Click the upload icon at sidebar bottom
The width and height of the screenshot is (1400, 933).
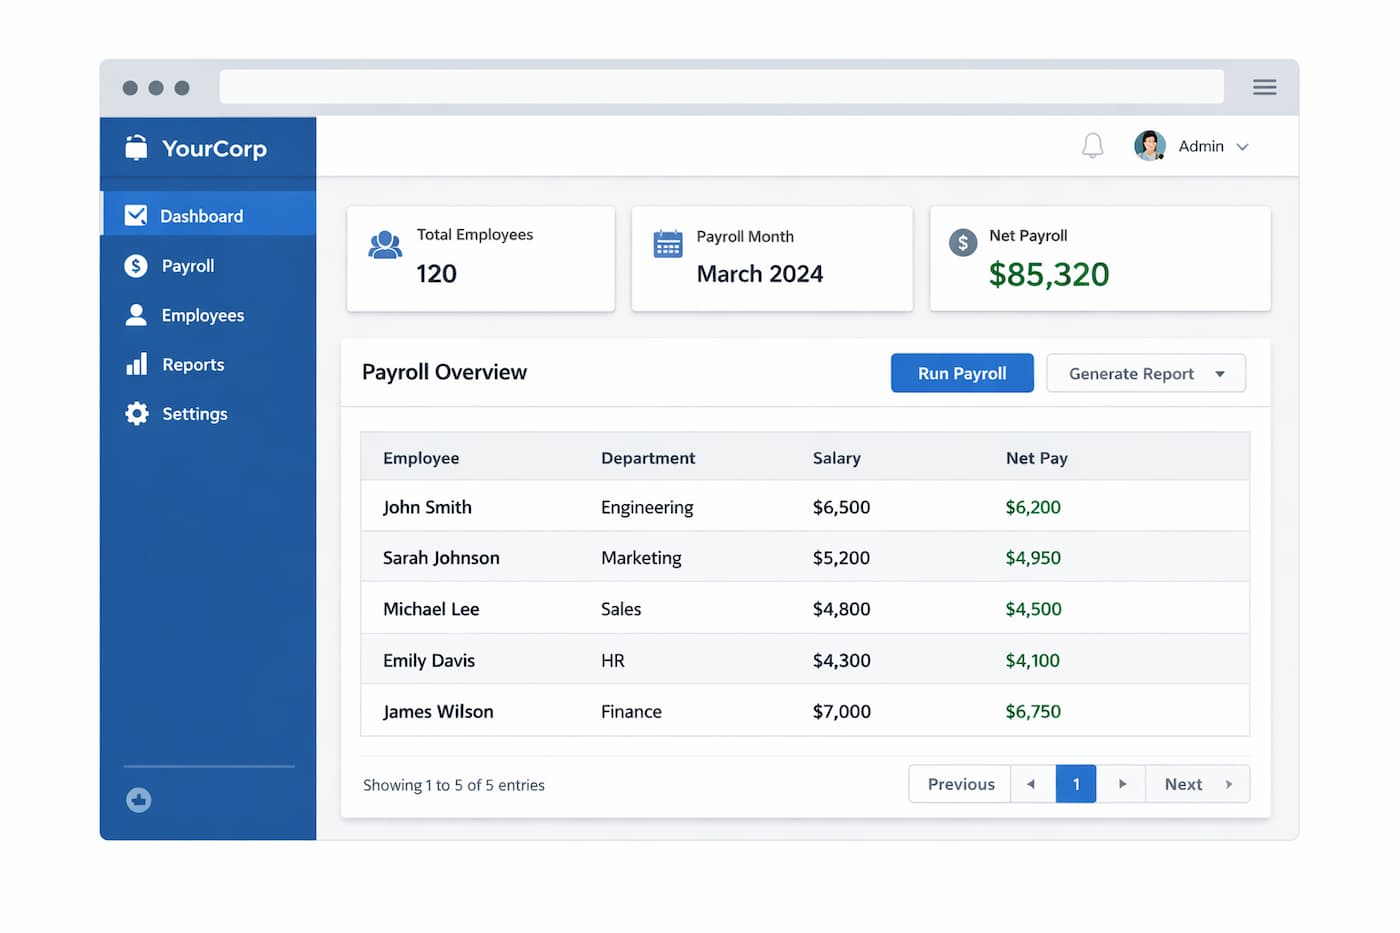(x=138, y=800)
